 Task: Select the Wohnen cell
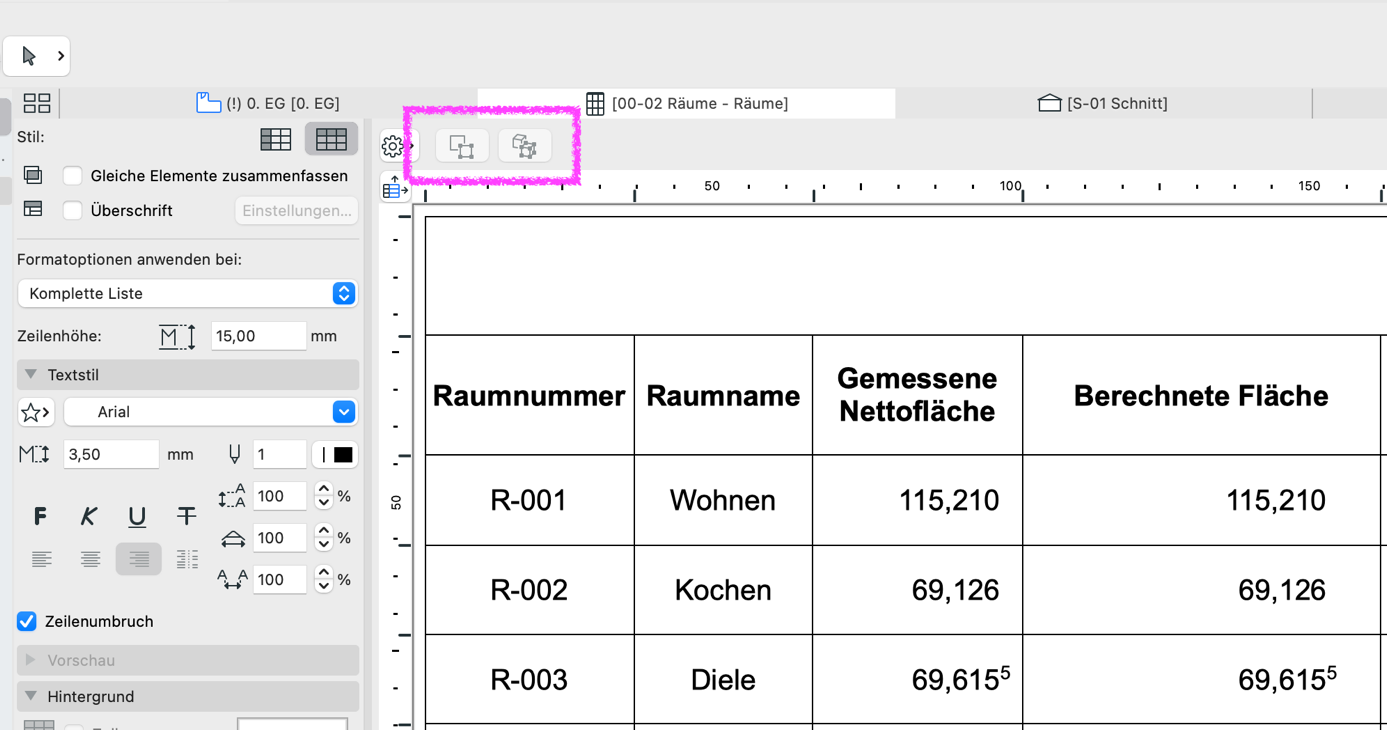click(x=723, y=500)
